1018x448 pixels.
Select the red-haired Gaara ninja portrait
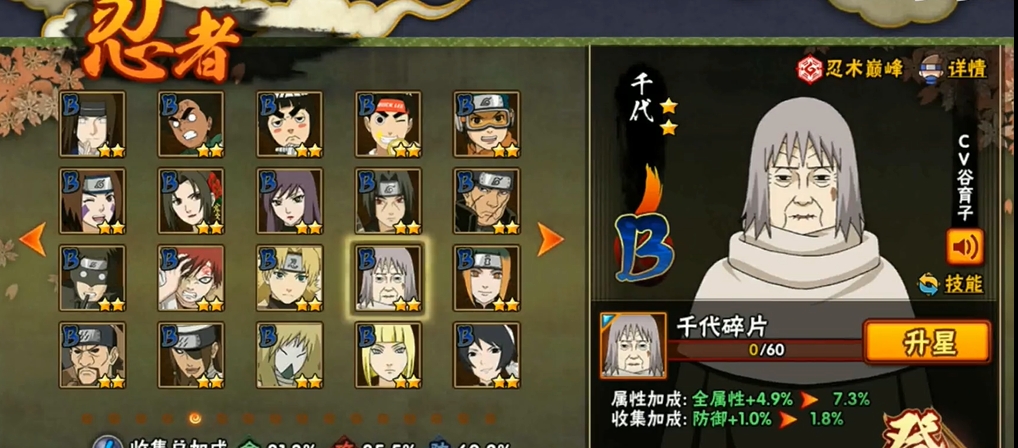pos(191,278)
